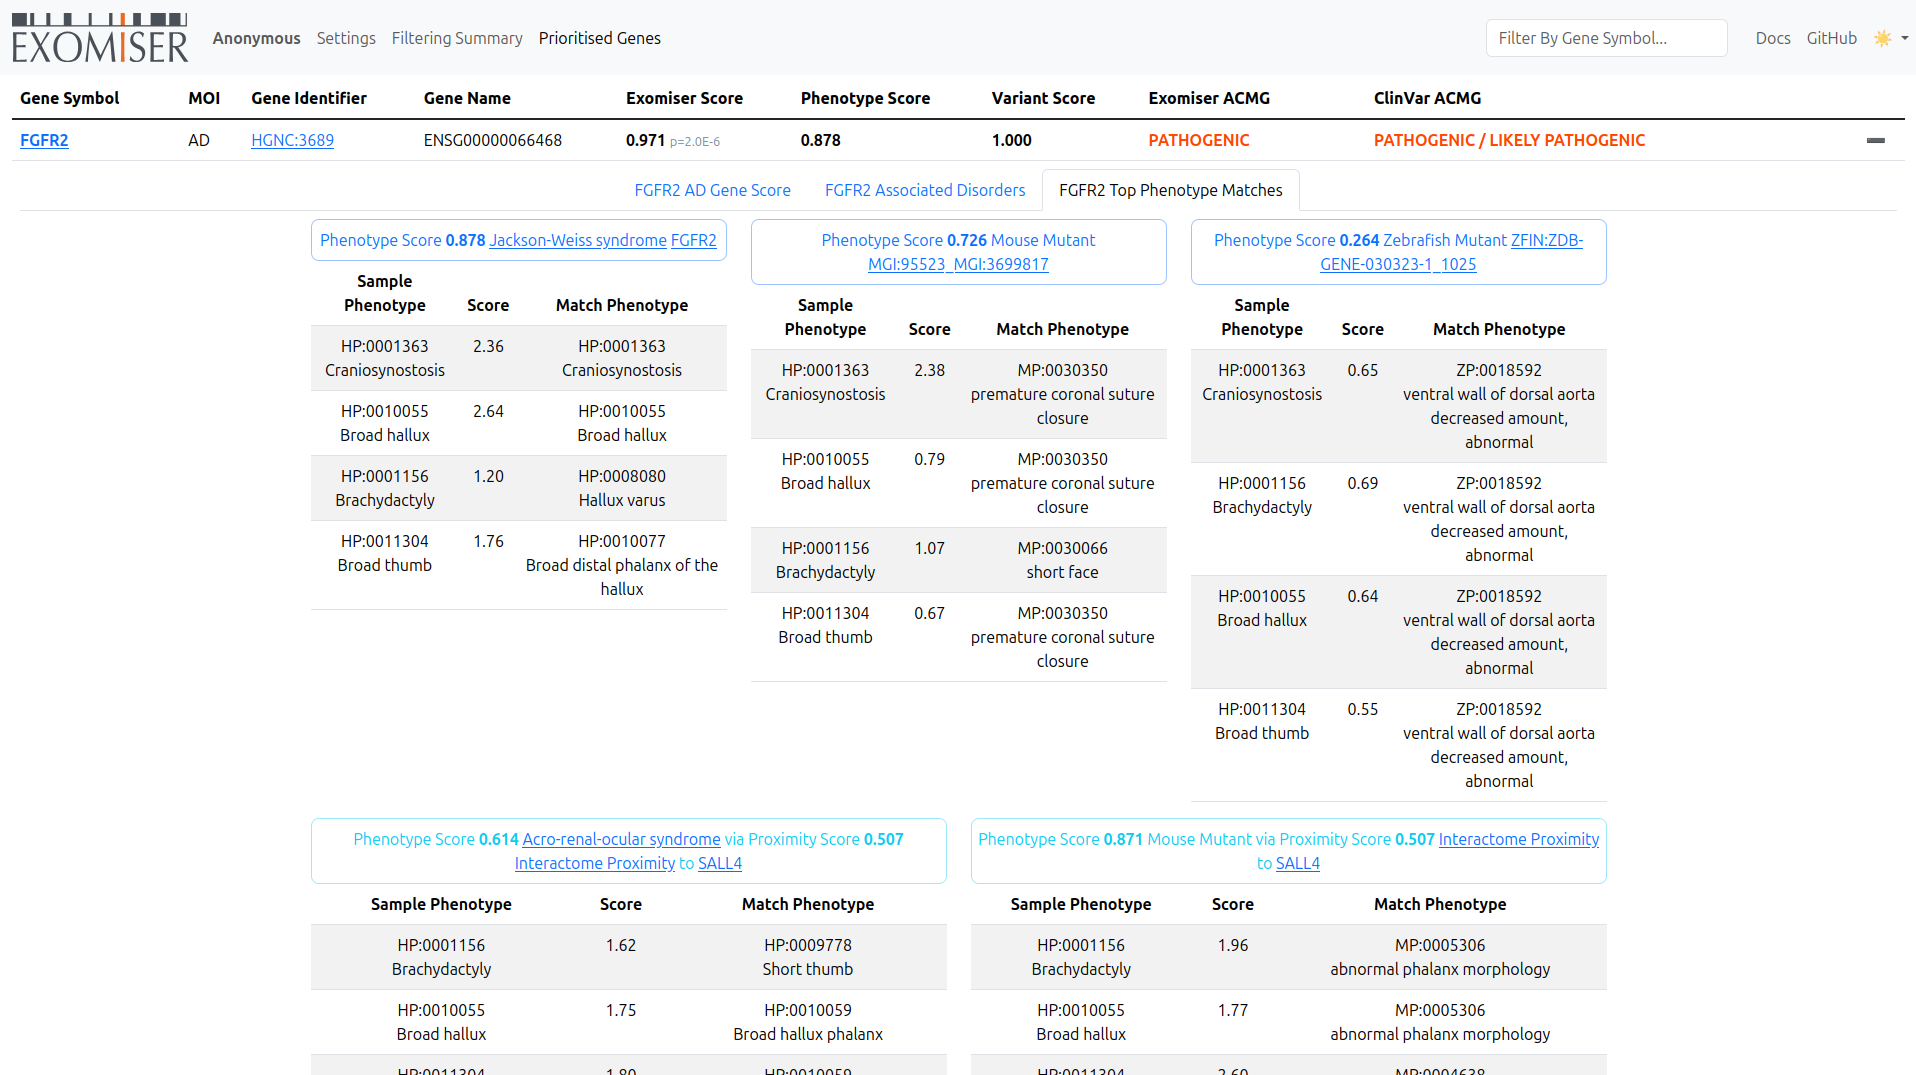The image size is (1916, 1075).
Task: Open the GitHub link
Action: [1831, 38]
